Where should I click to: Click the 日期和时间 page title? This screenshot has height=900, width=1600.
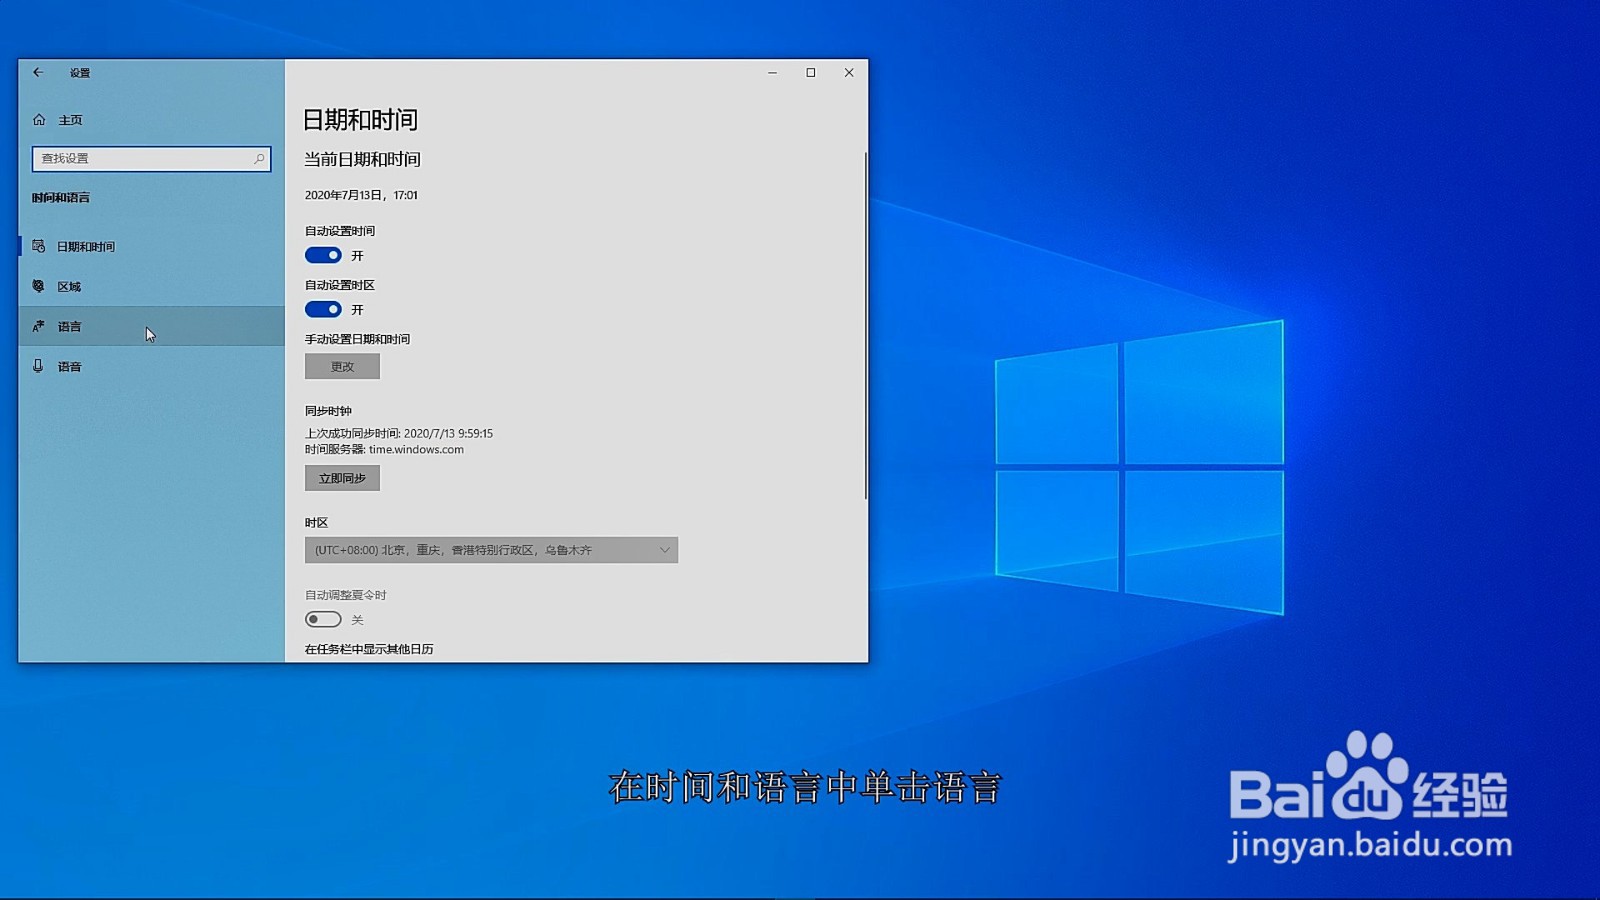360,120
